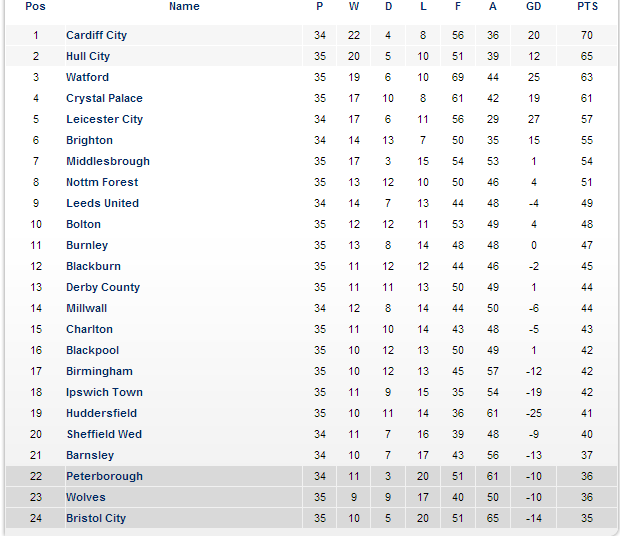Open Peterborough in the relegation zone
Viewport: 620px width, 536px height.
104,476
